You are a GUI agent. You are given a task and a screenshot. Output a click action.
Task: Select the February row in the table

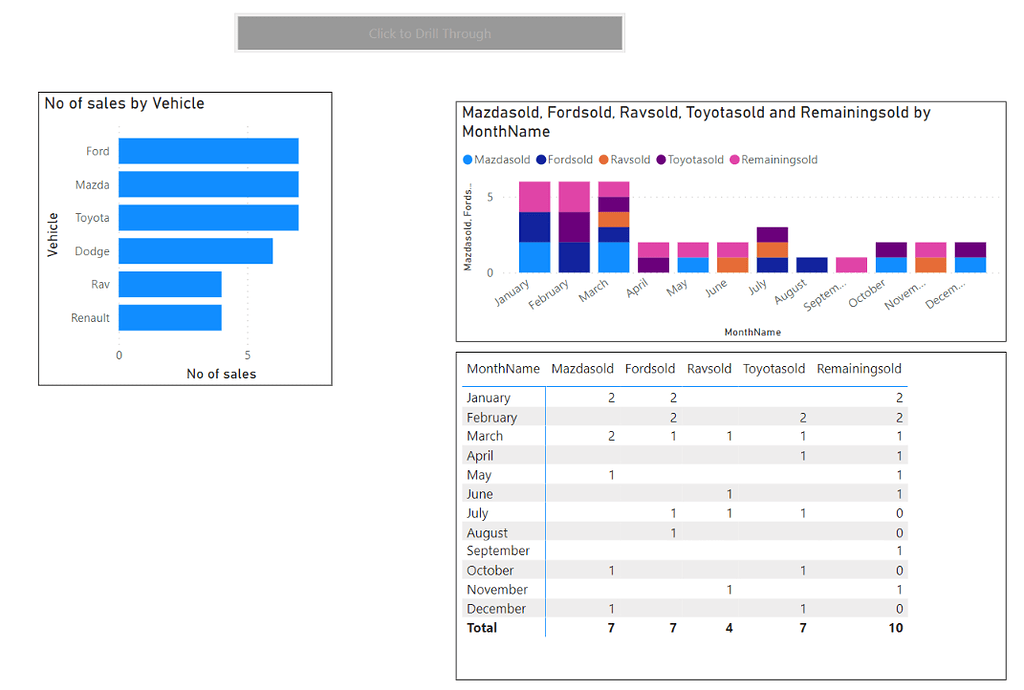click(492, 417)
